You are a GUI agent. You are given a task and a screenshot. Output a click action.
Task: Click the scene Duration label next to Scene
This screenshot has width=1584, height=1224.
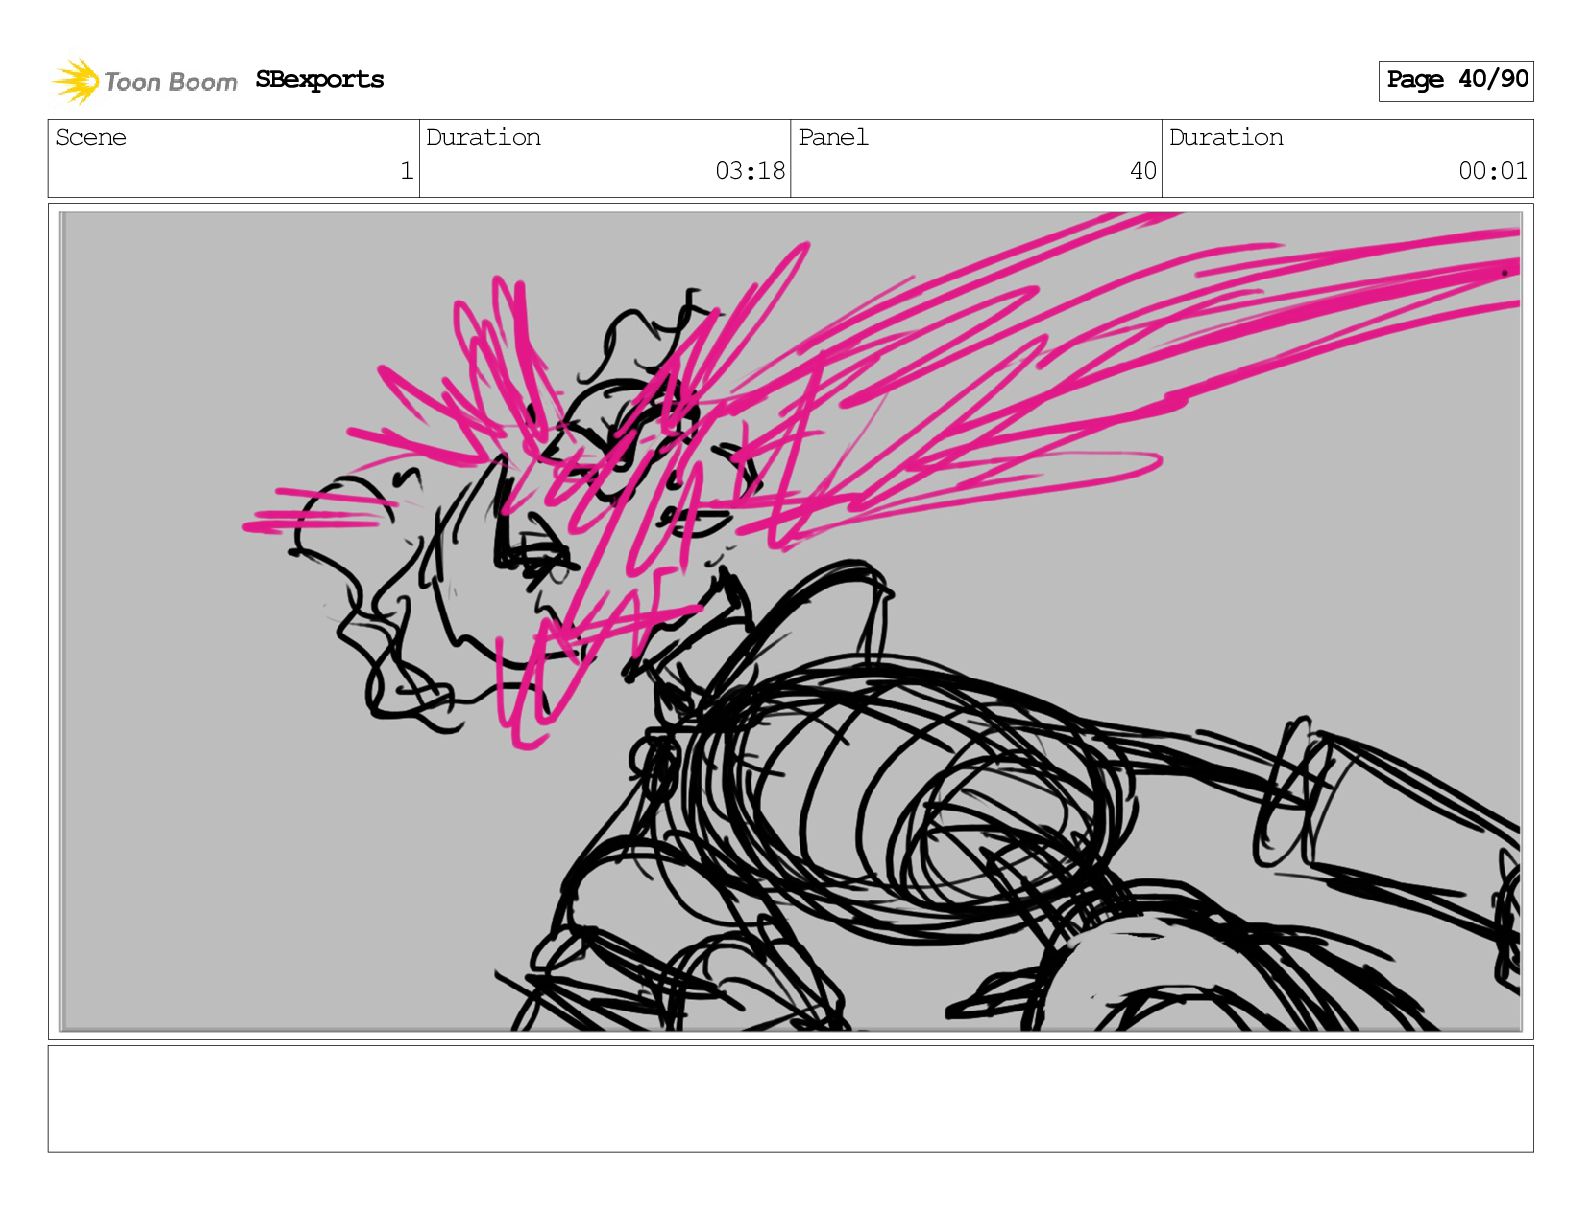[x=483, y=138]
